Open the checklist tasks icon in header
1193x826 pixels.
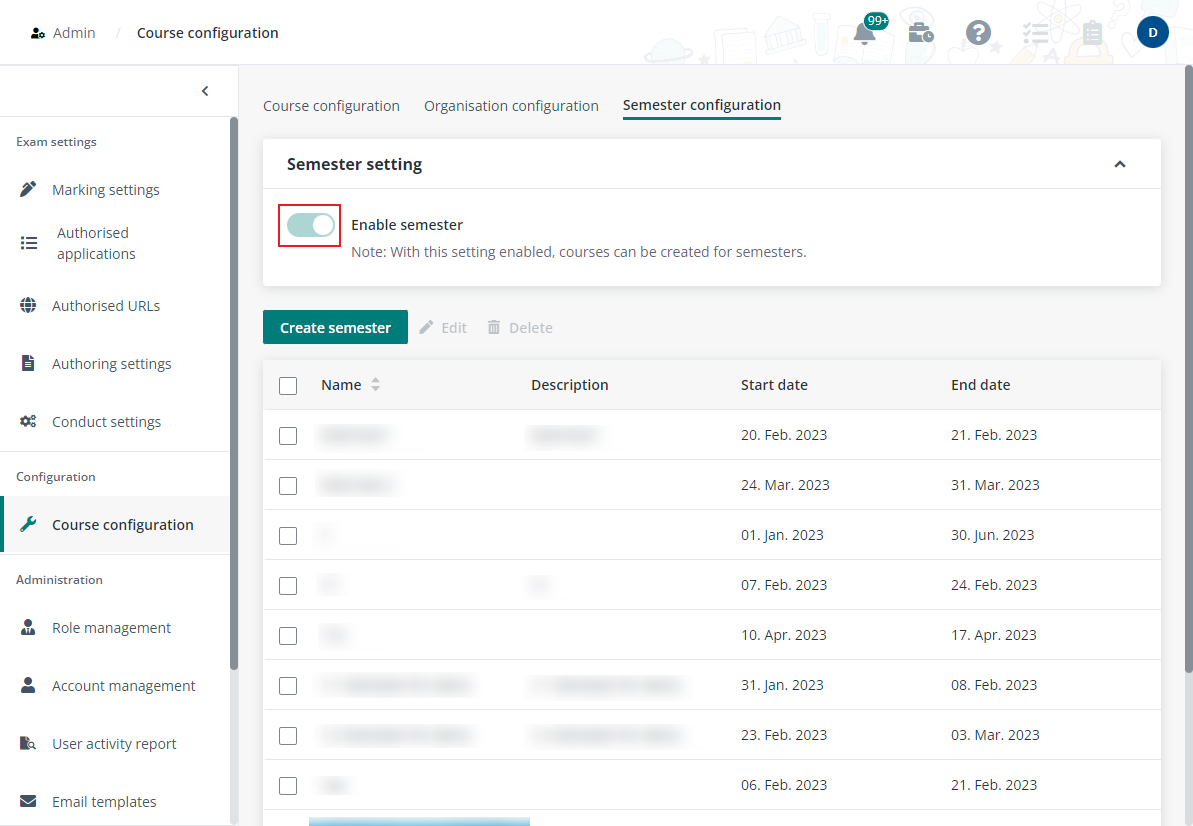(1035, 33)
